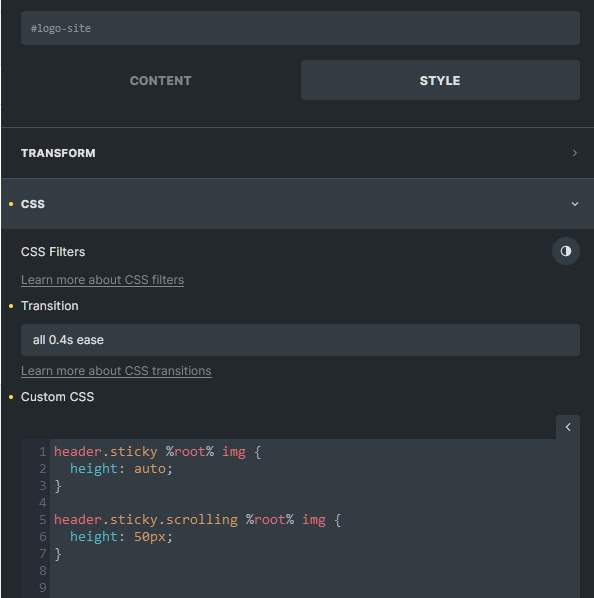Place cursor on line 2 height: auto
594x598 pixels.
click(x=121, y=469)
